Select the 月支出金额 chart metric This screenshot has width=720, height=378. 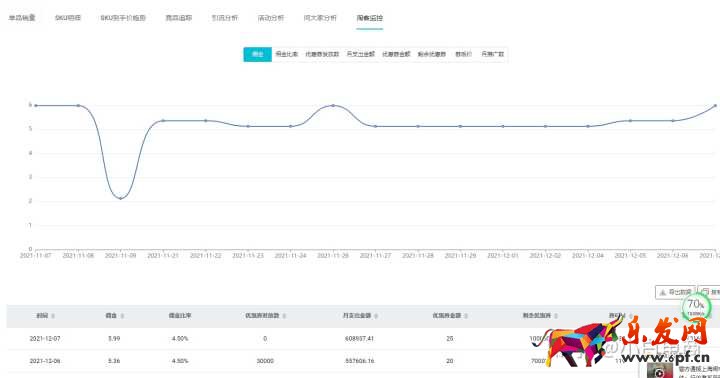360,54
